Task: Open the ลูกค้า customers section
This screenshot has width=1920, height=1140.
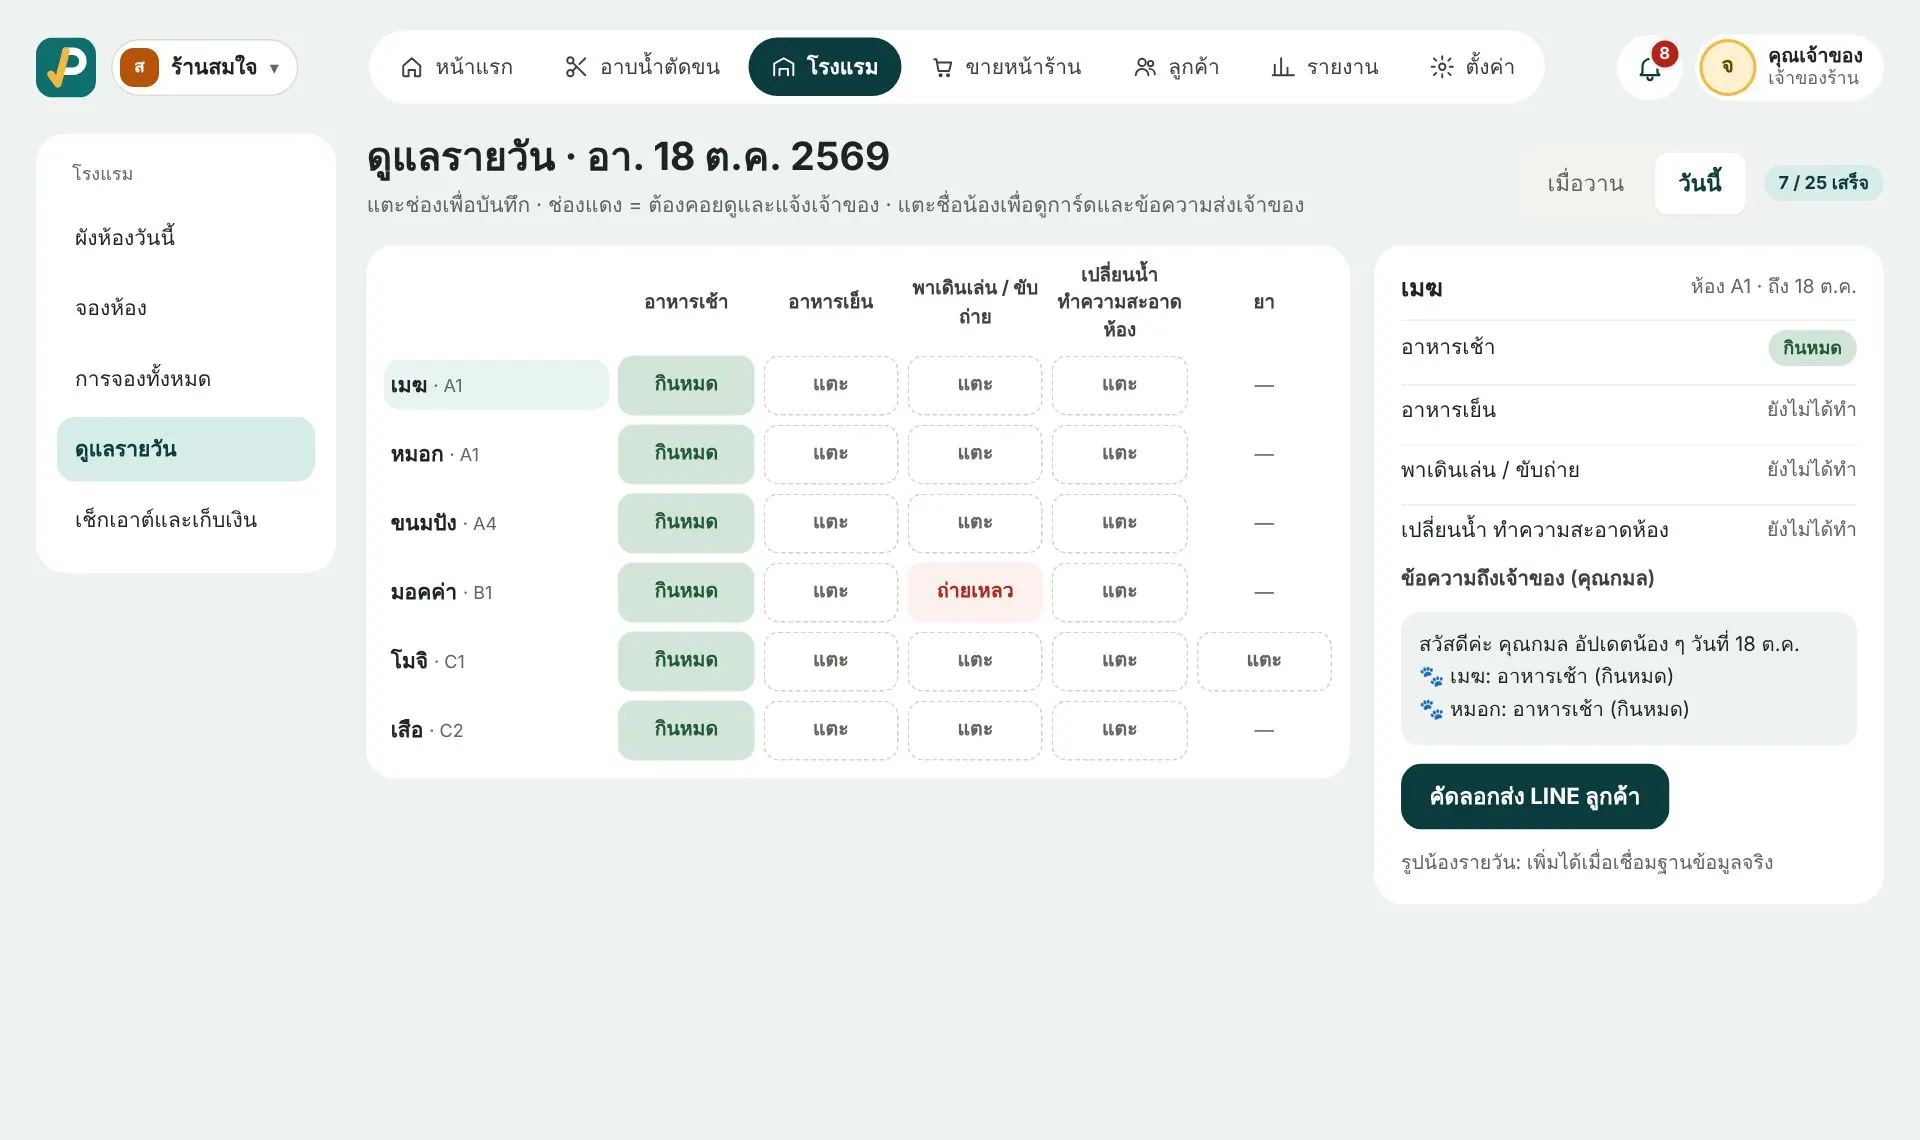Action: pos(1177,67)
